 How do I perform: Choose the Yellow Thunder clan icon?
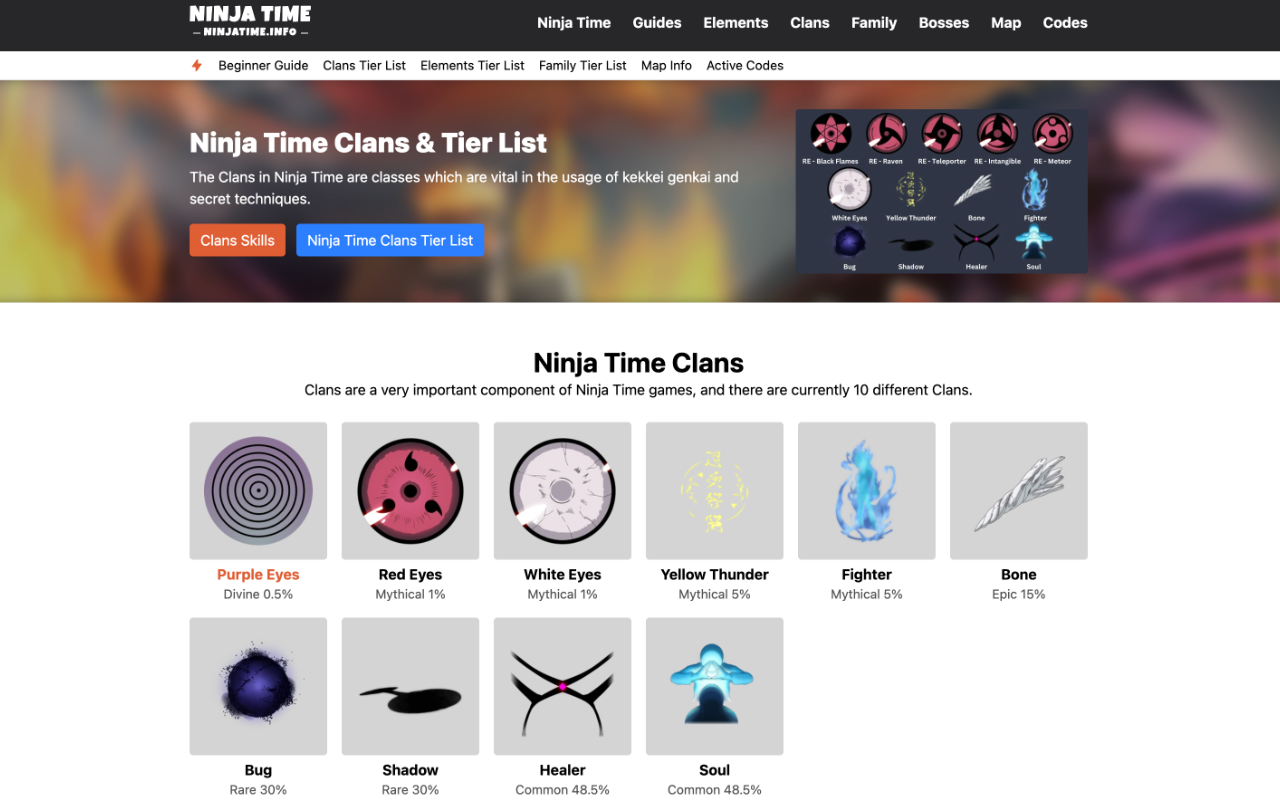pos(714,490)
